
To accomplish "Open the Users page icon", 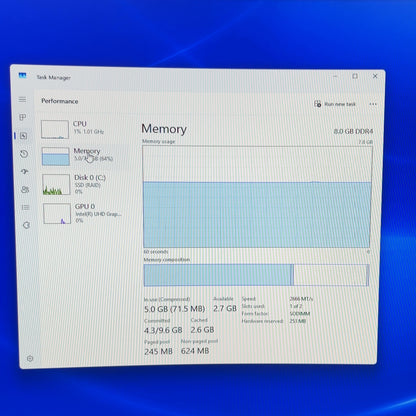I will pyautogui.click(x=25, y=189).
